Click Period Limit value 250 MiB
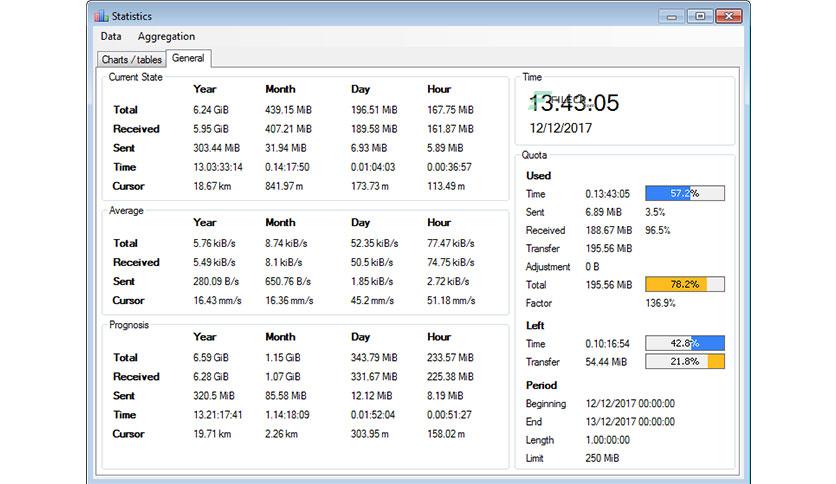This screenshot has width=836, height=484. (602, 458)
